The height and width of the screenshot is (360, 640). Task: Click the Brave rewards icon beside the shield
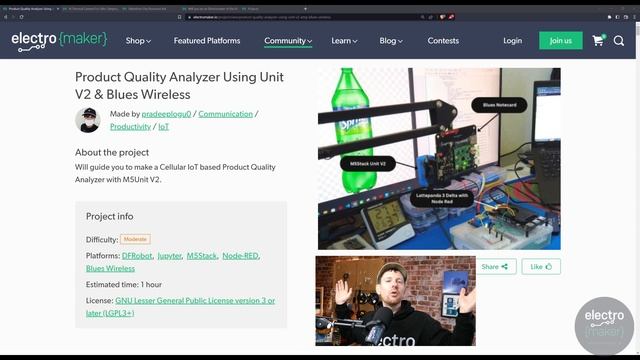(x=451, y=17)
